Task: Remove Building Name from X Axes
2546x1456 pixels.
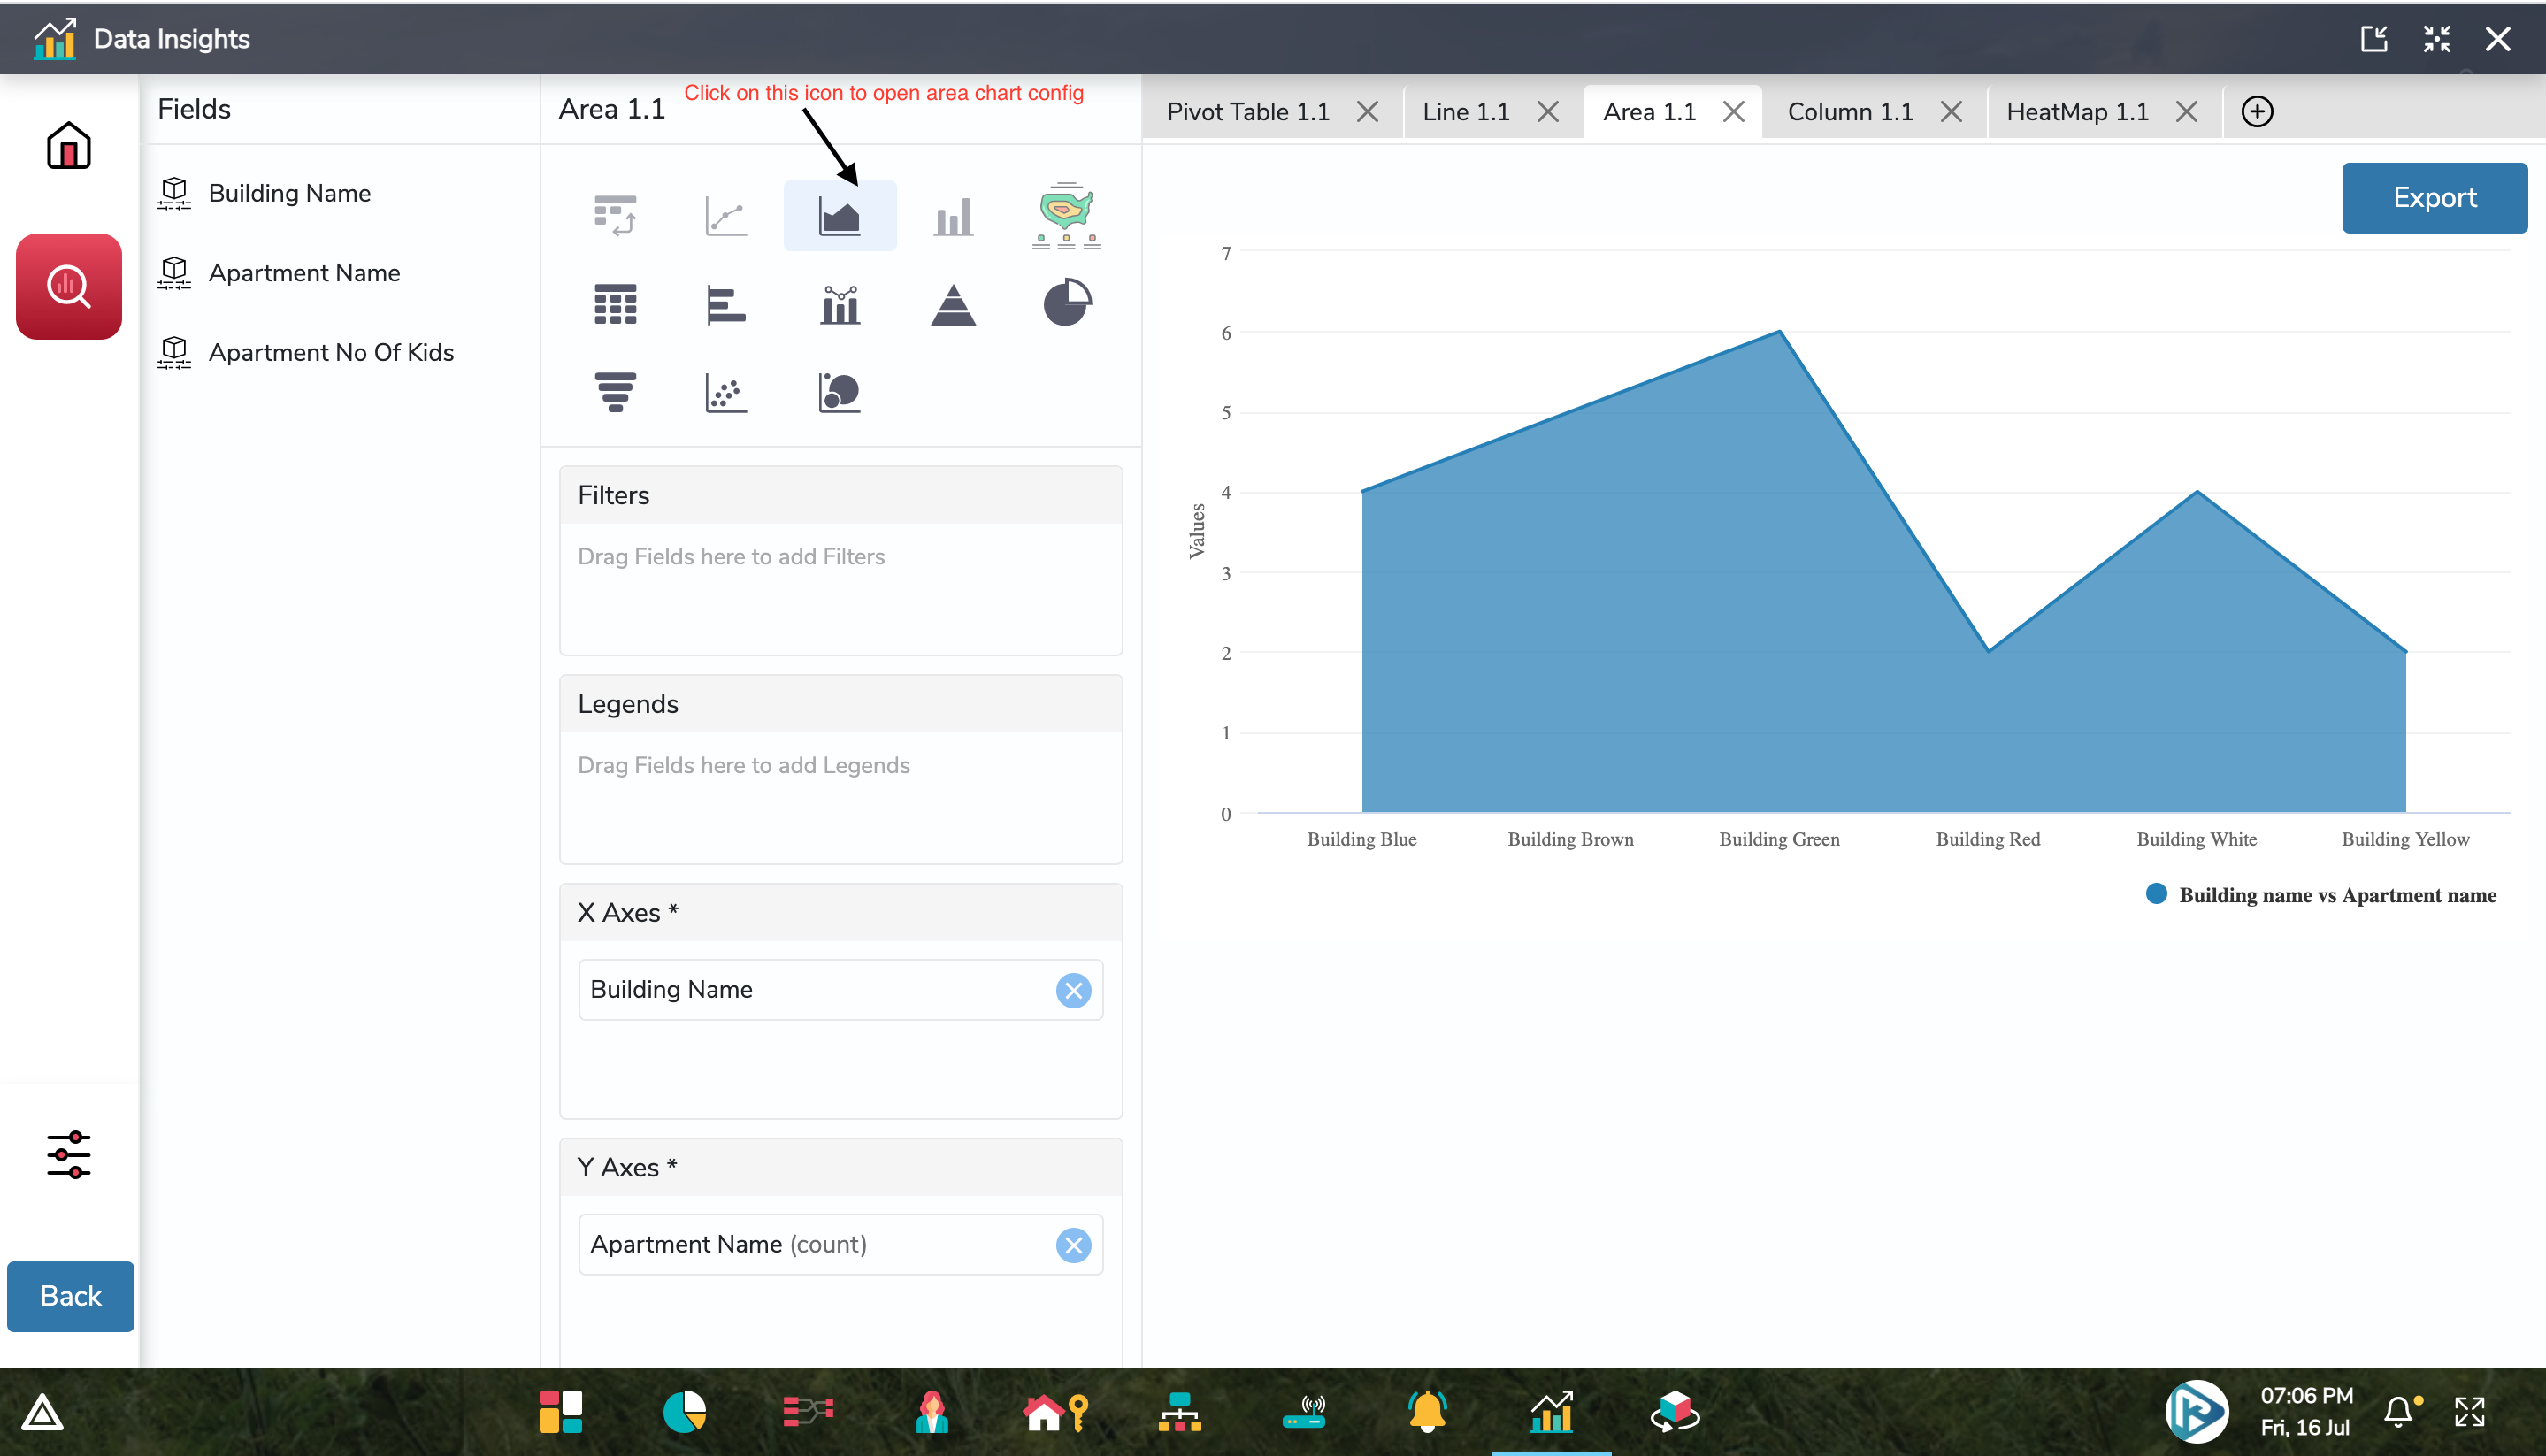Action: click(1073, 990)
